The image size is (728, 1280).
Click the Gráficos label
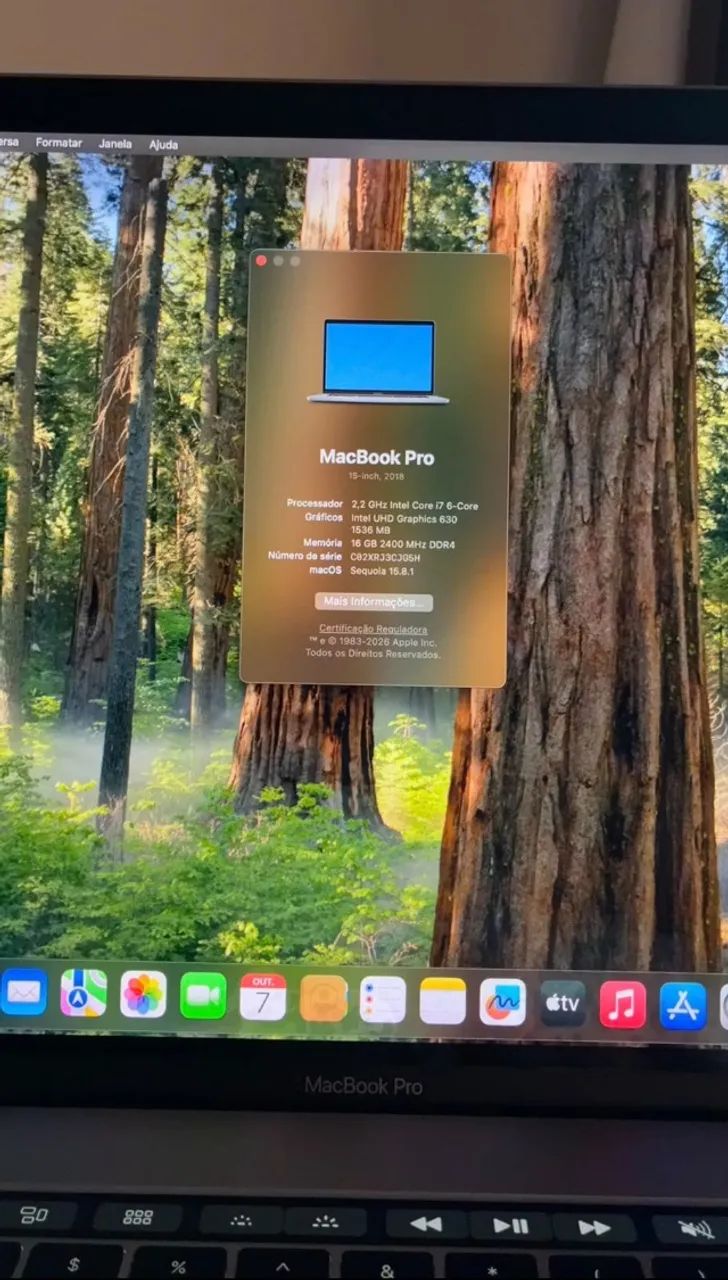[x=324, y=517]
